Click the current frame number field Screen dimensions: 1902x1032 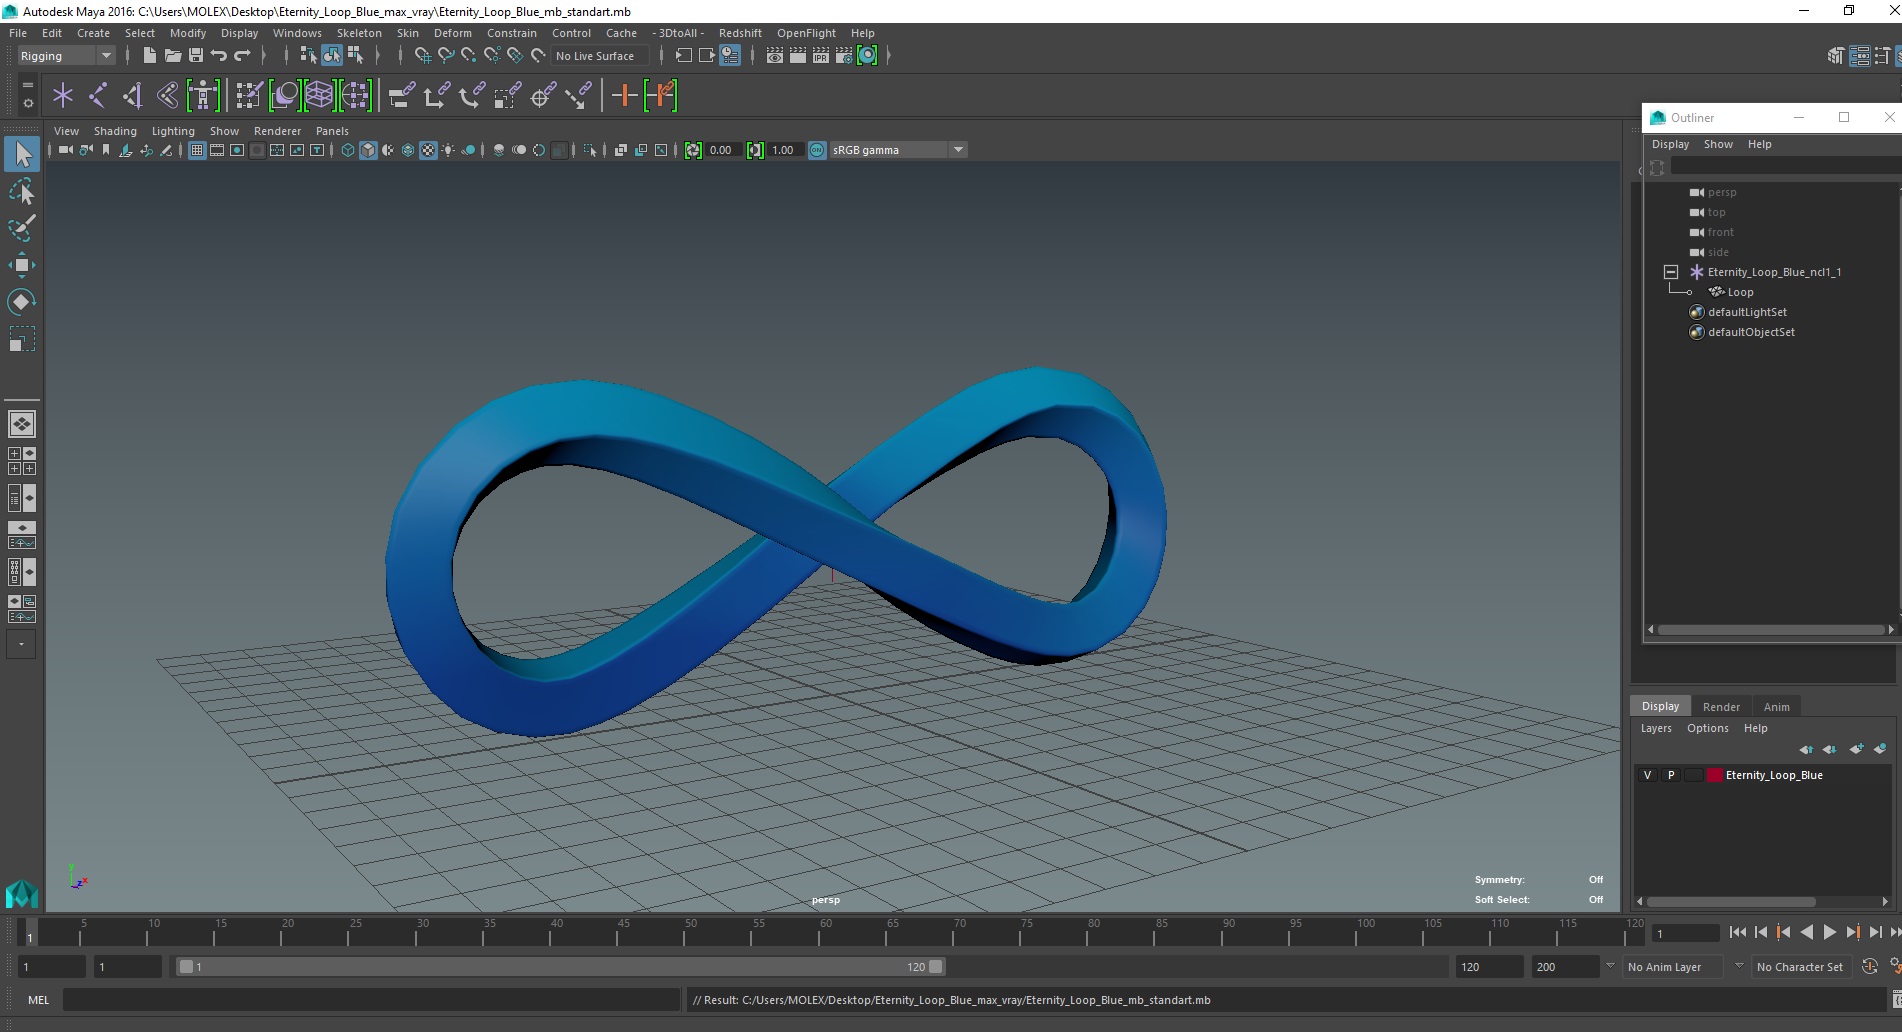coord(1685,934)
